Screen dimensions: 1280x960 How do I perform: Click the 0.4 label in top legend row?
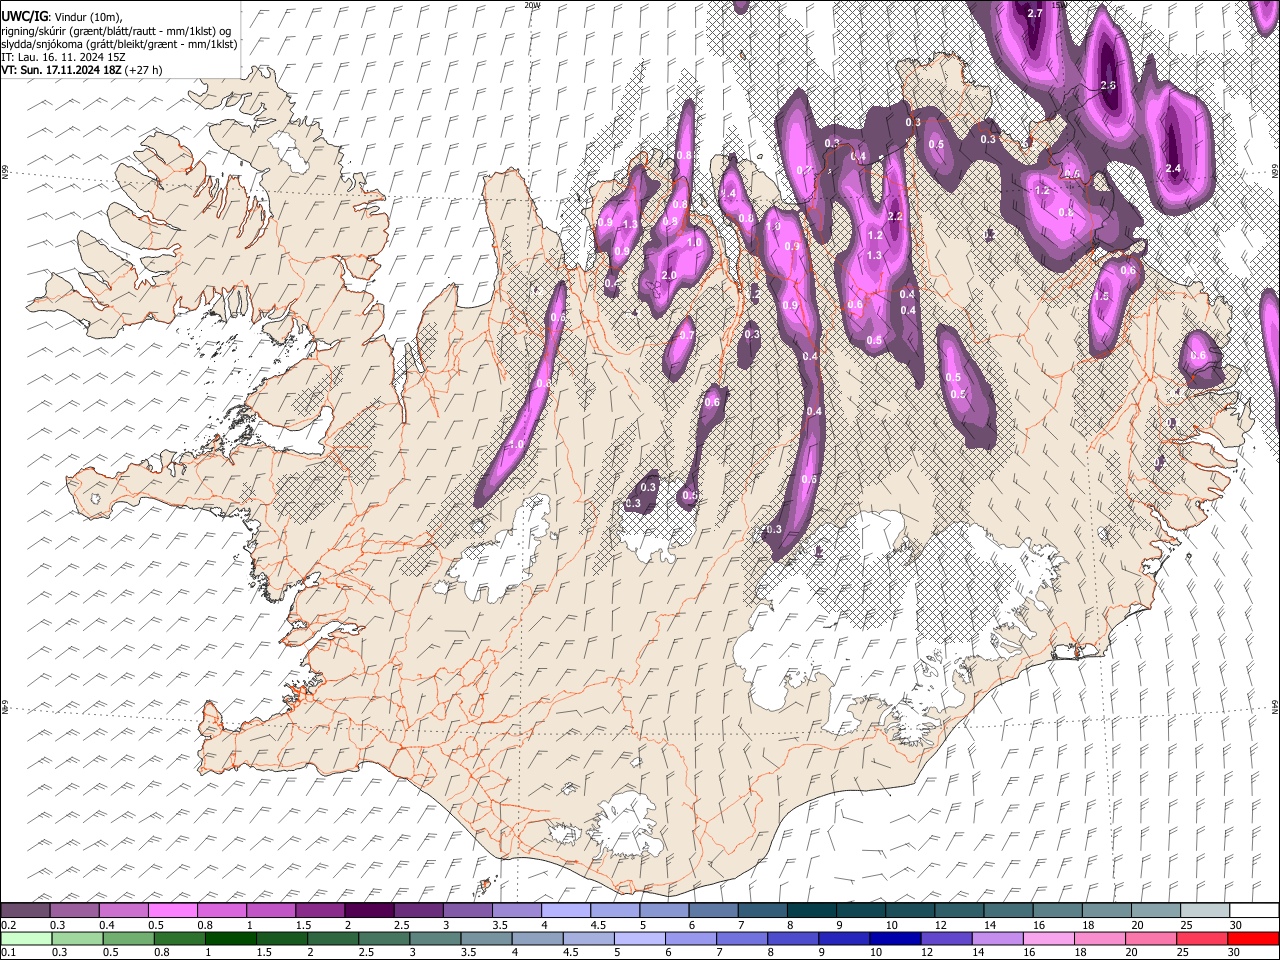click(108, 925)
